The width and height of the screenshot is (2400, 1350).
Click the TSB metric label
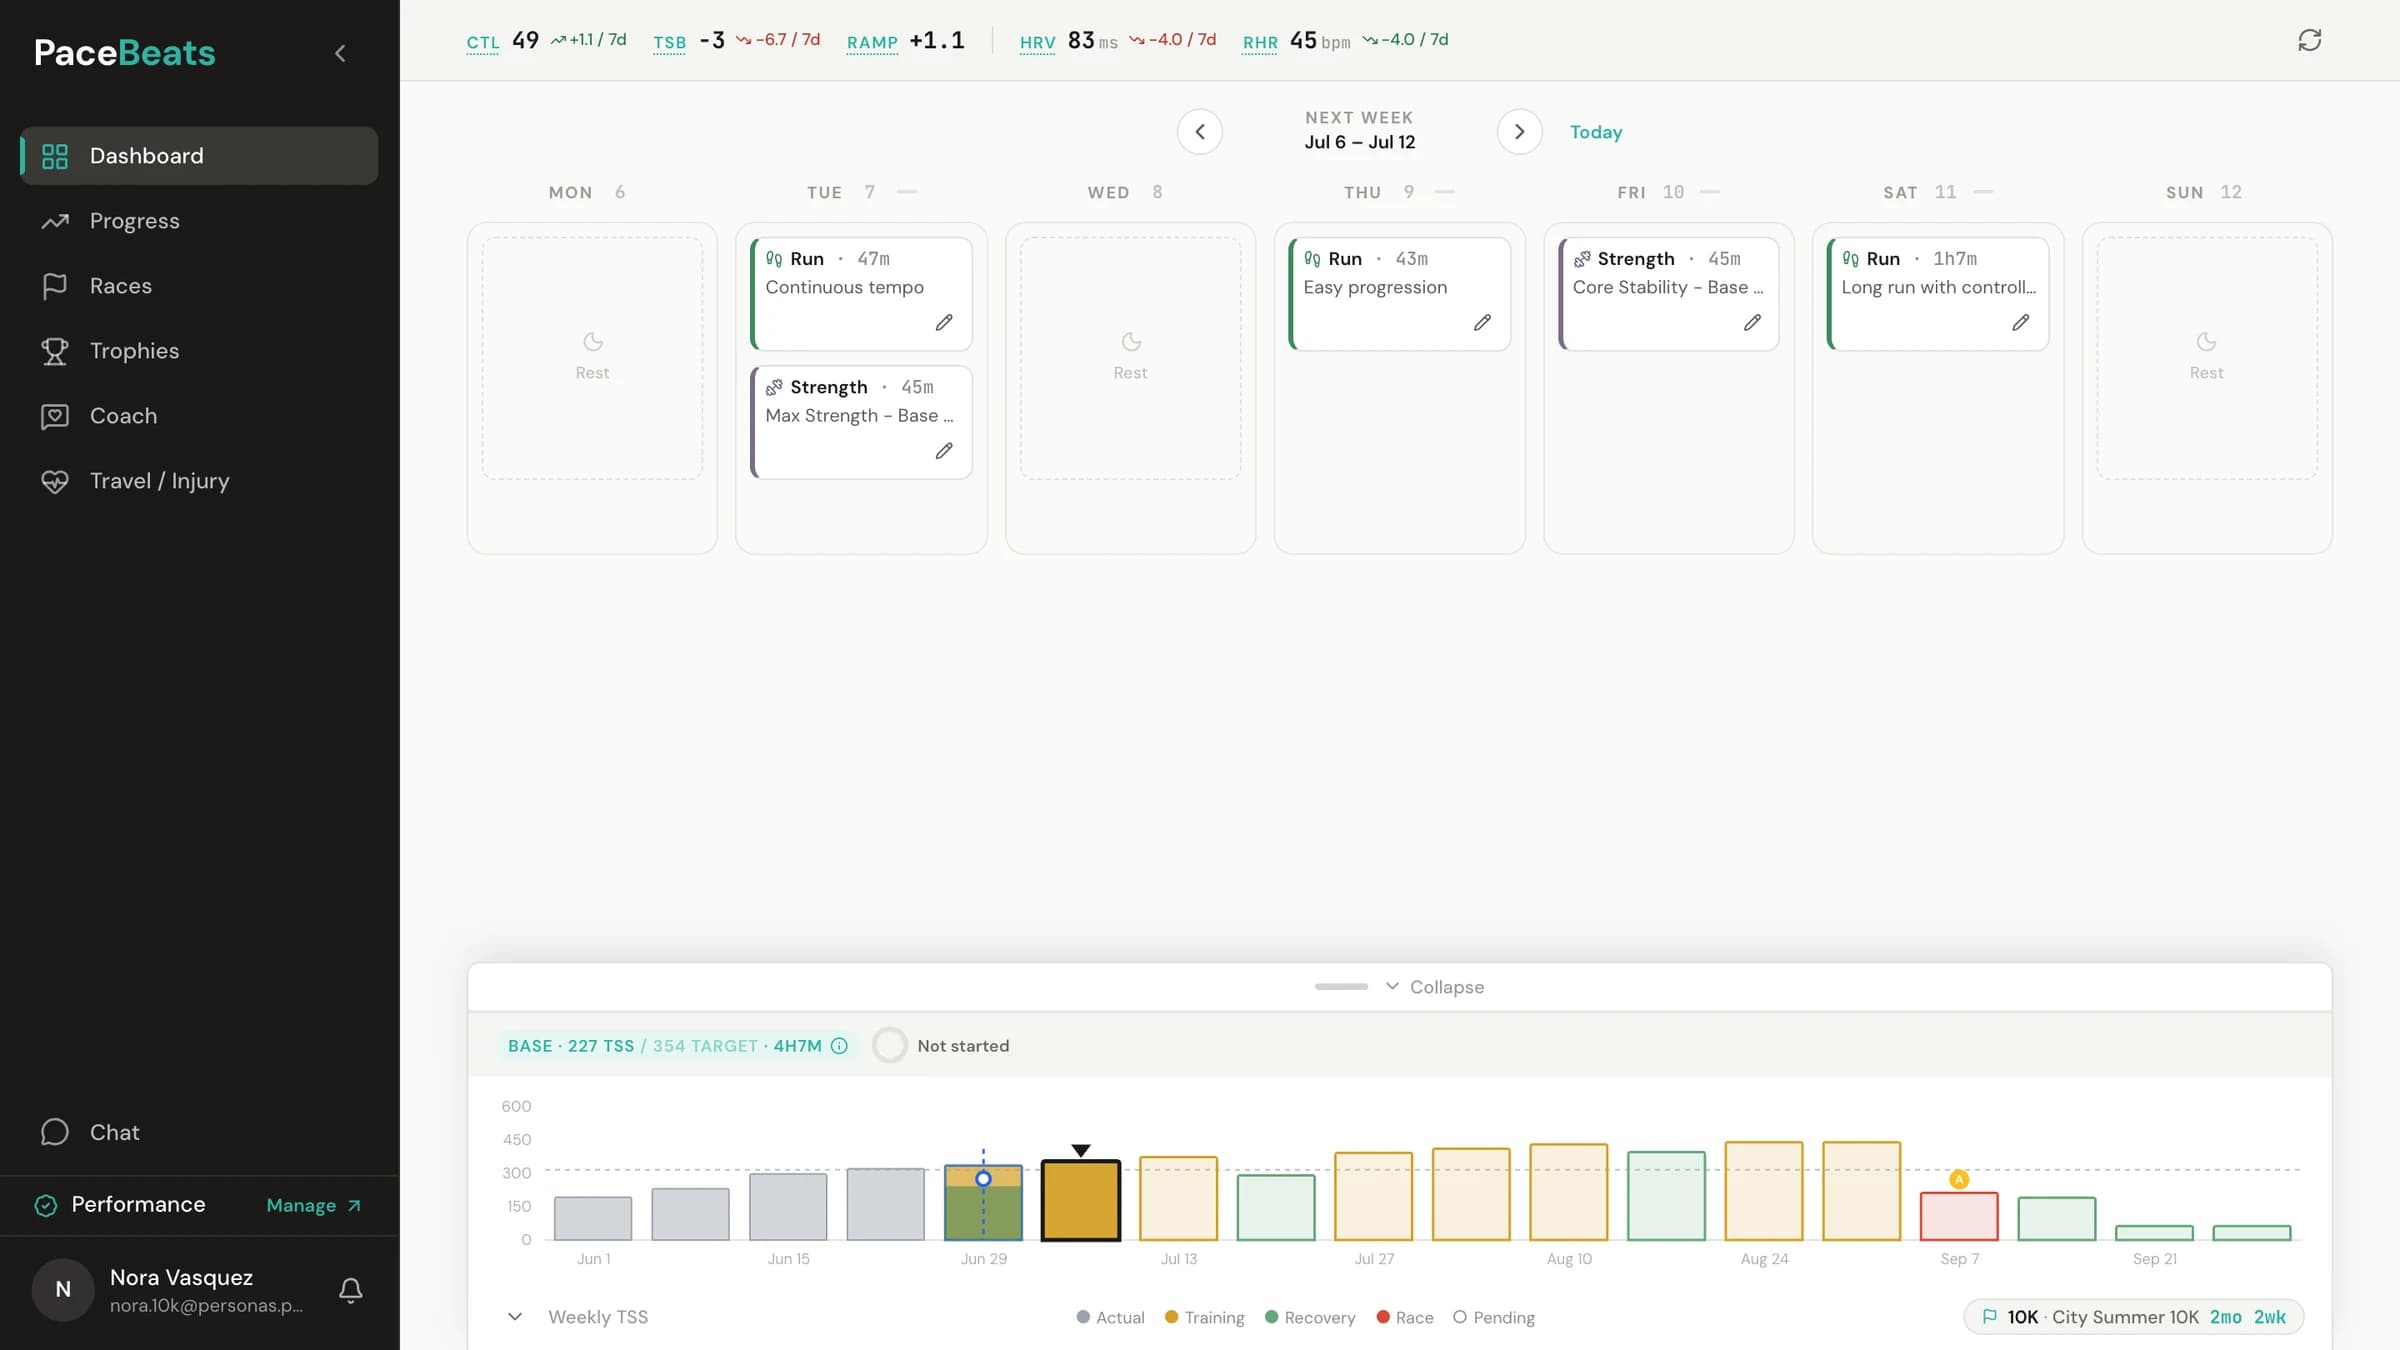pos(669,42)
